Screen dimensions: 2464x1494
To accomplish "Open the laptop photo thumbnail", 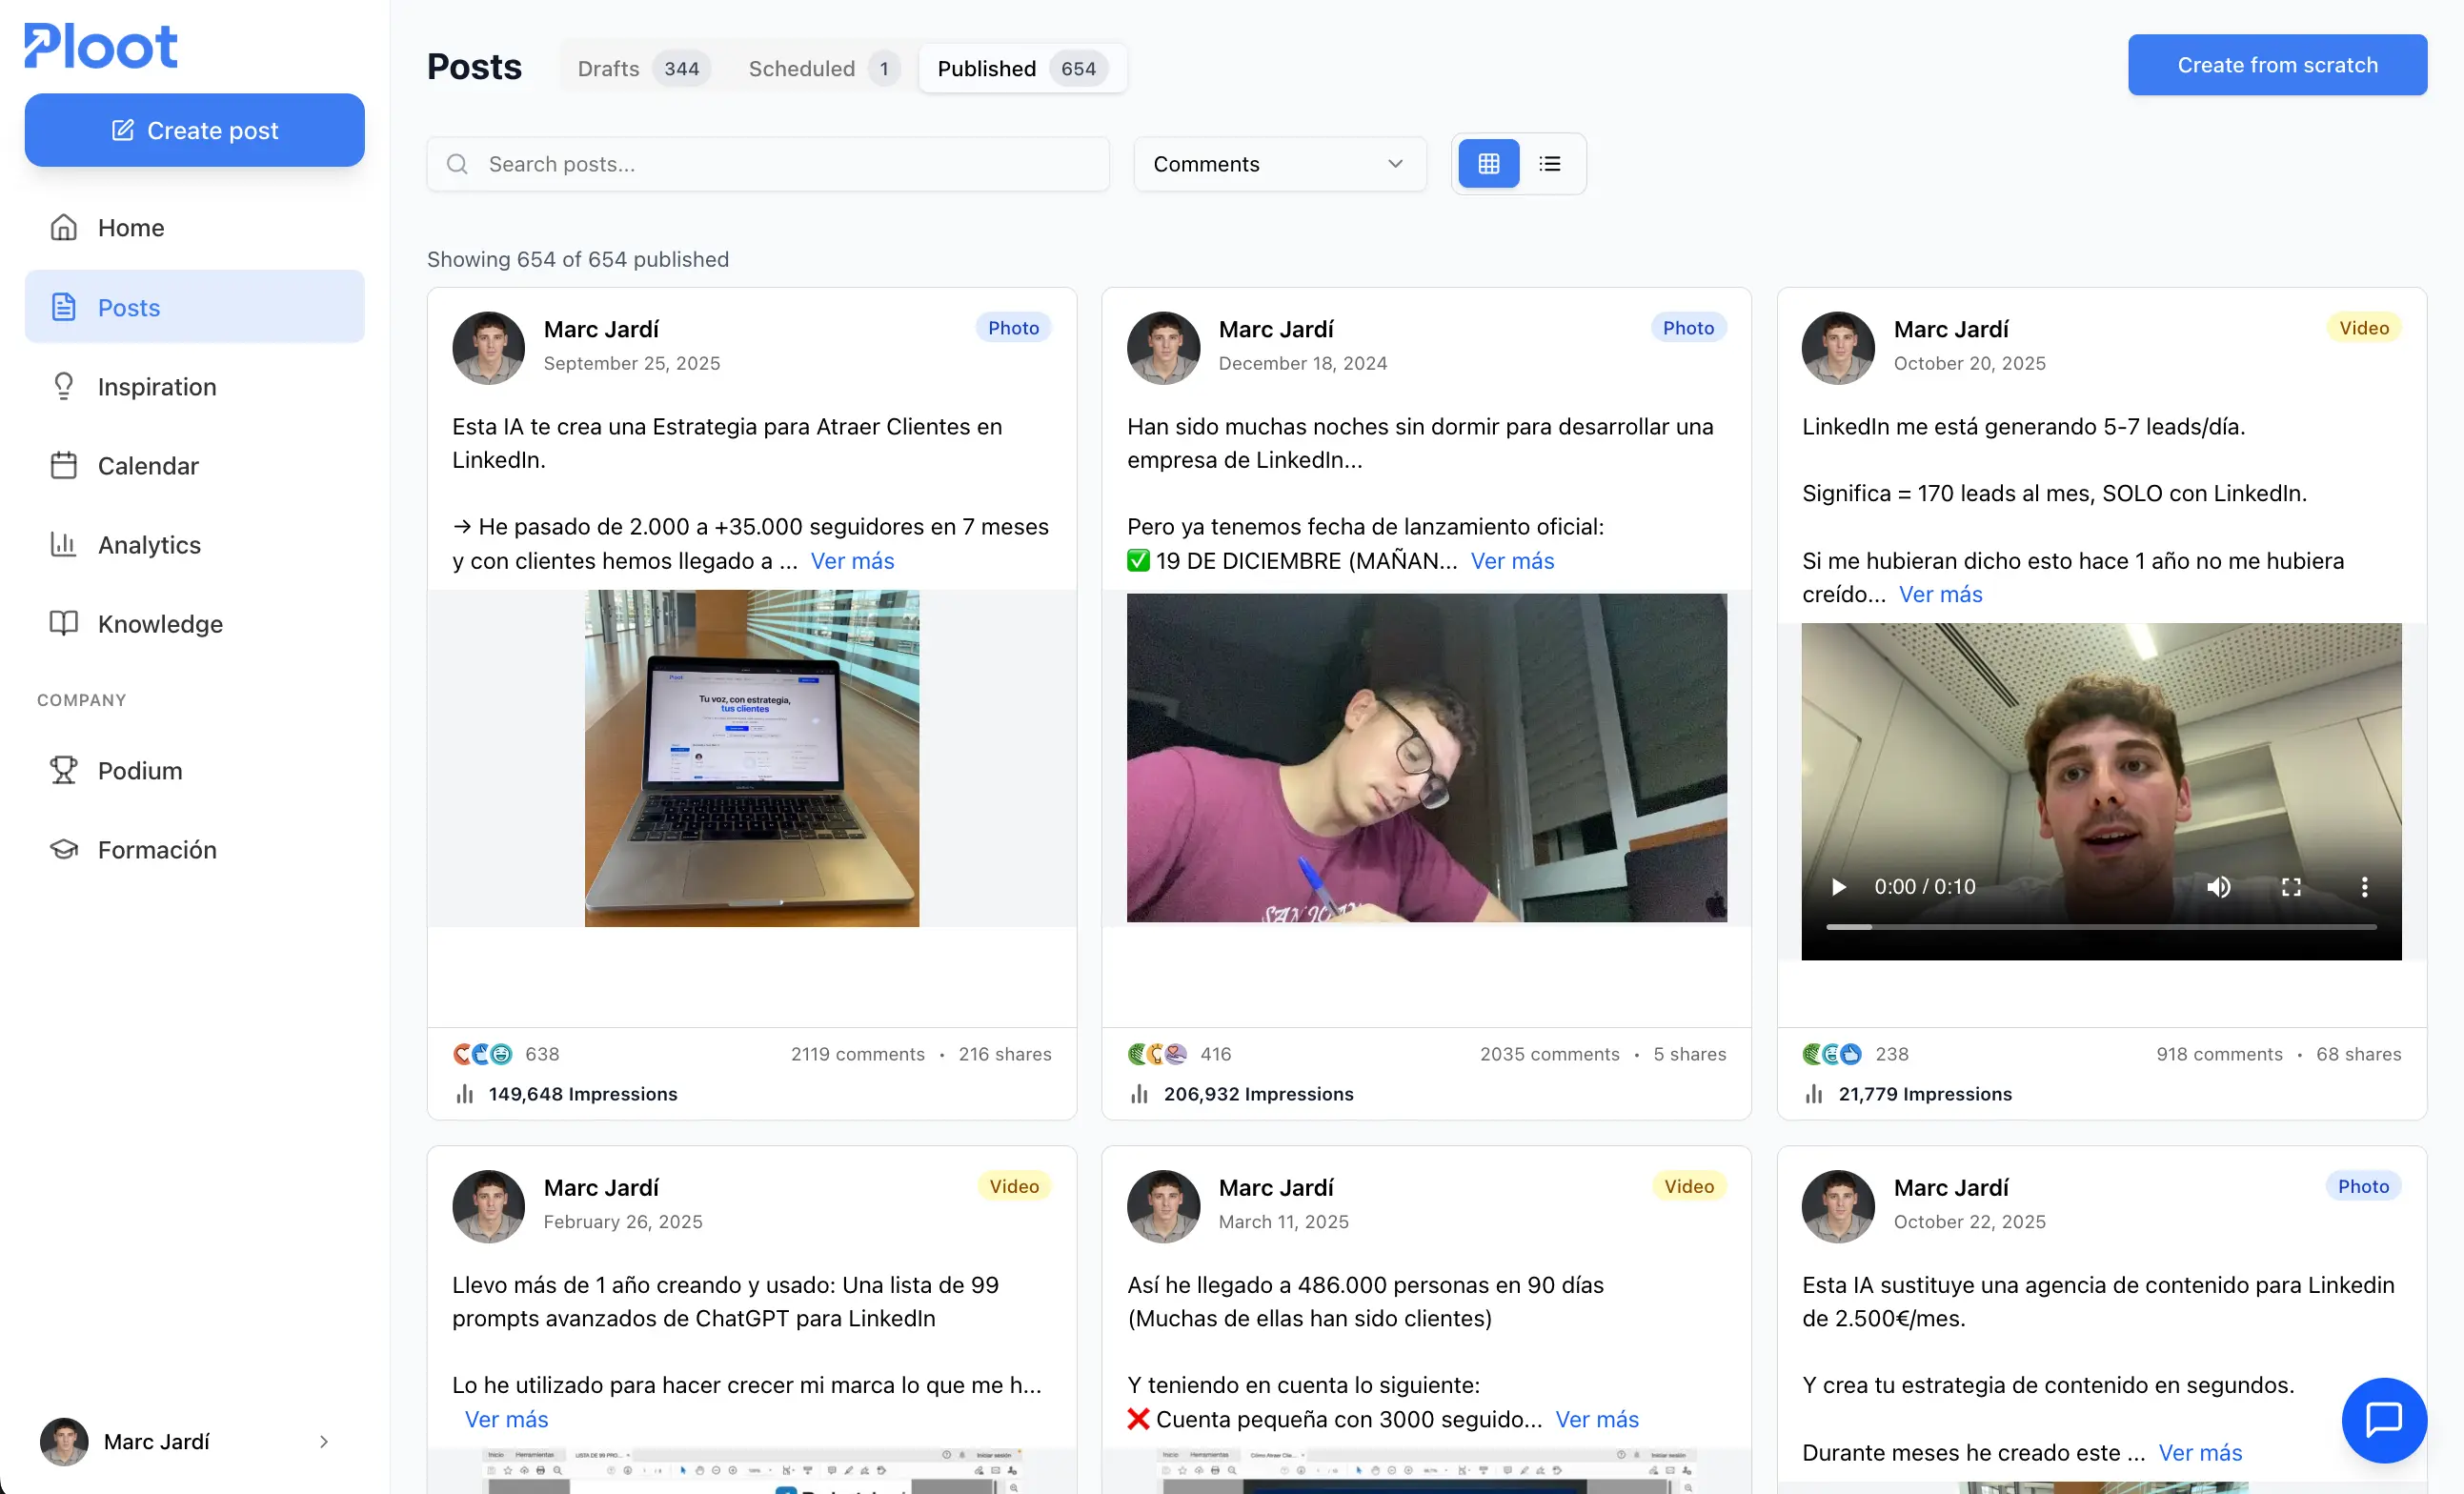I will click(752, 758).
